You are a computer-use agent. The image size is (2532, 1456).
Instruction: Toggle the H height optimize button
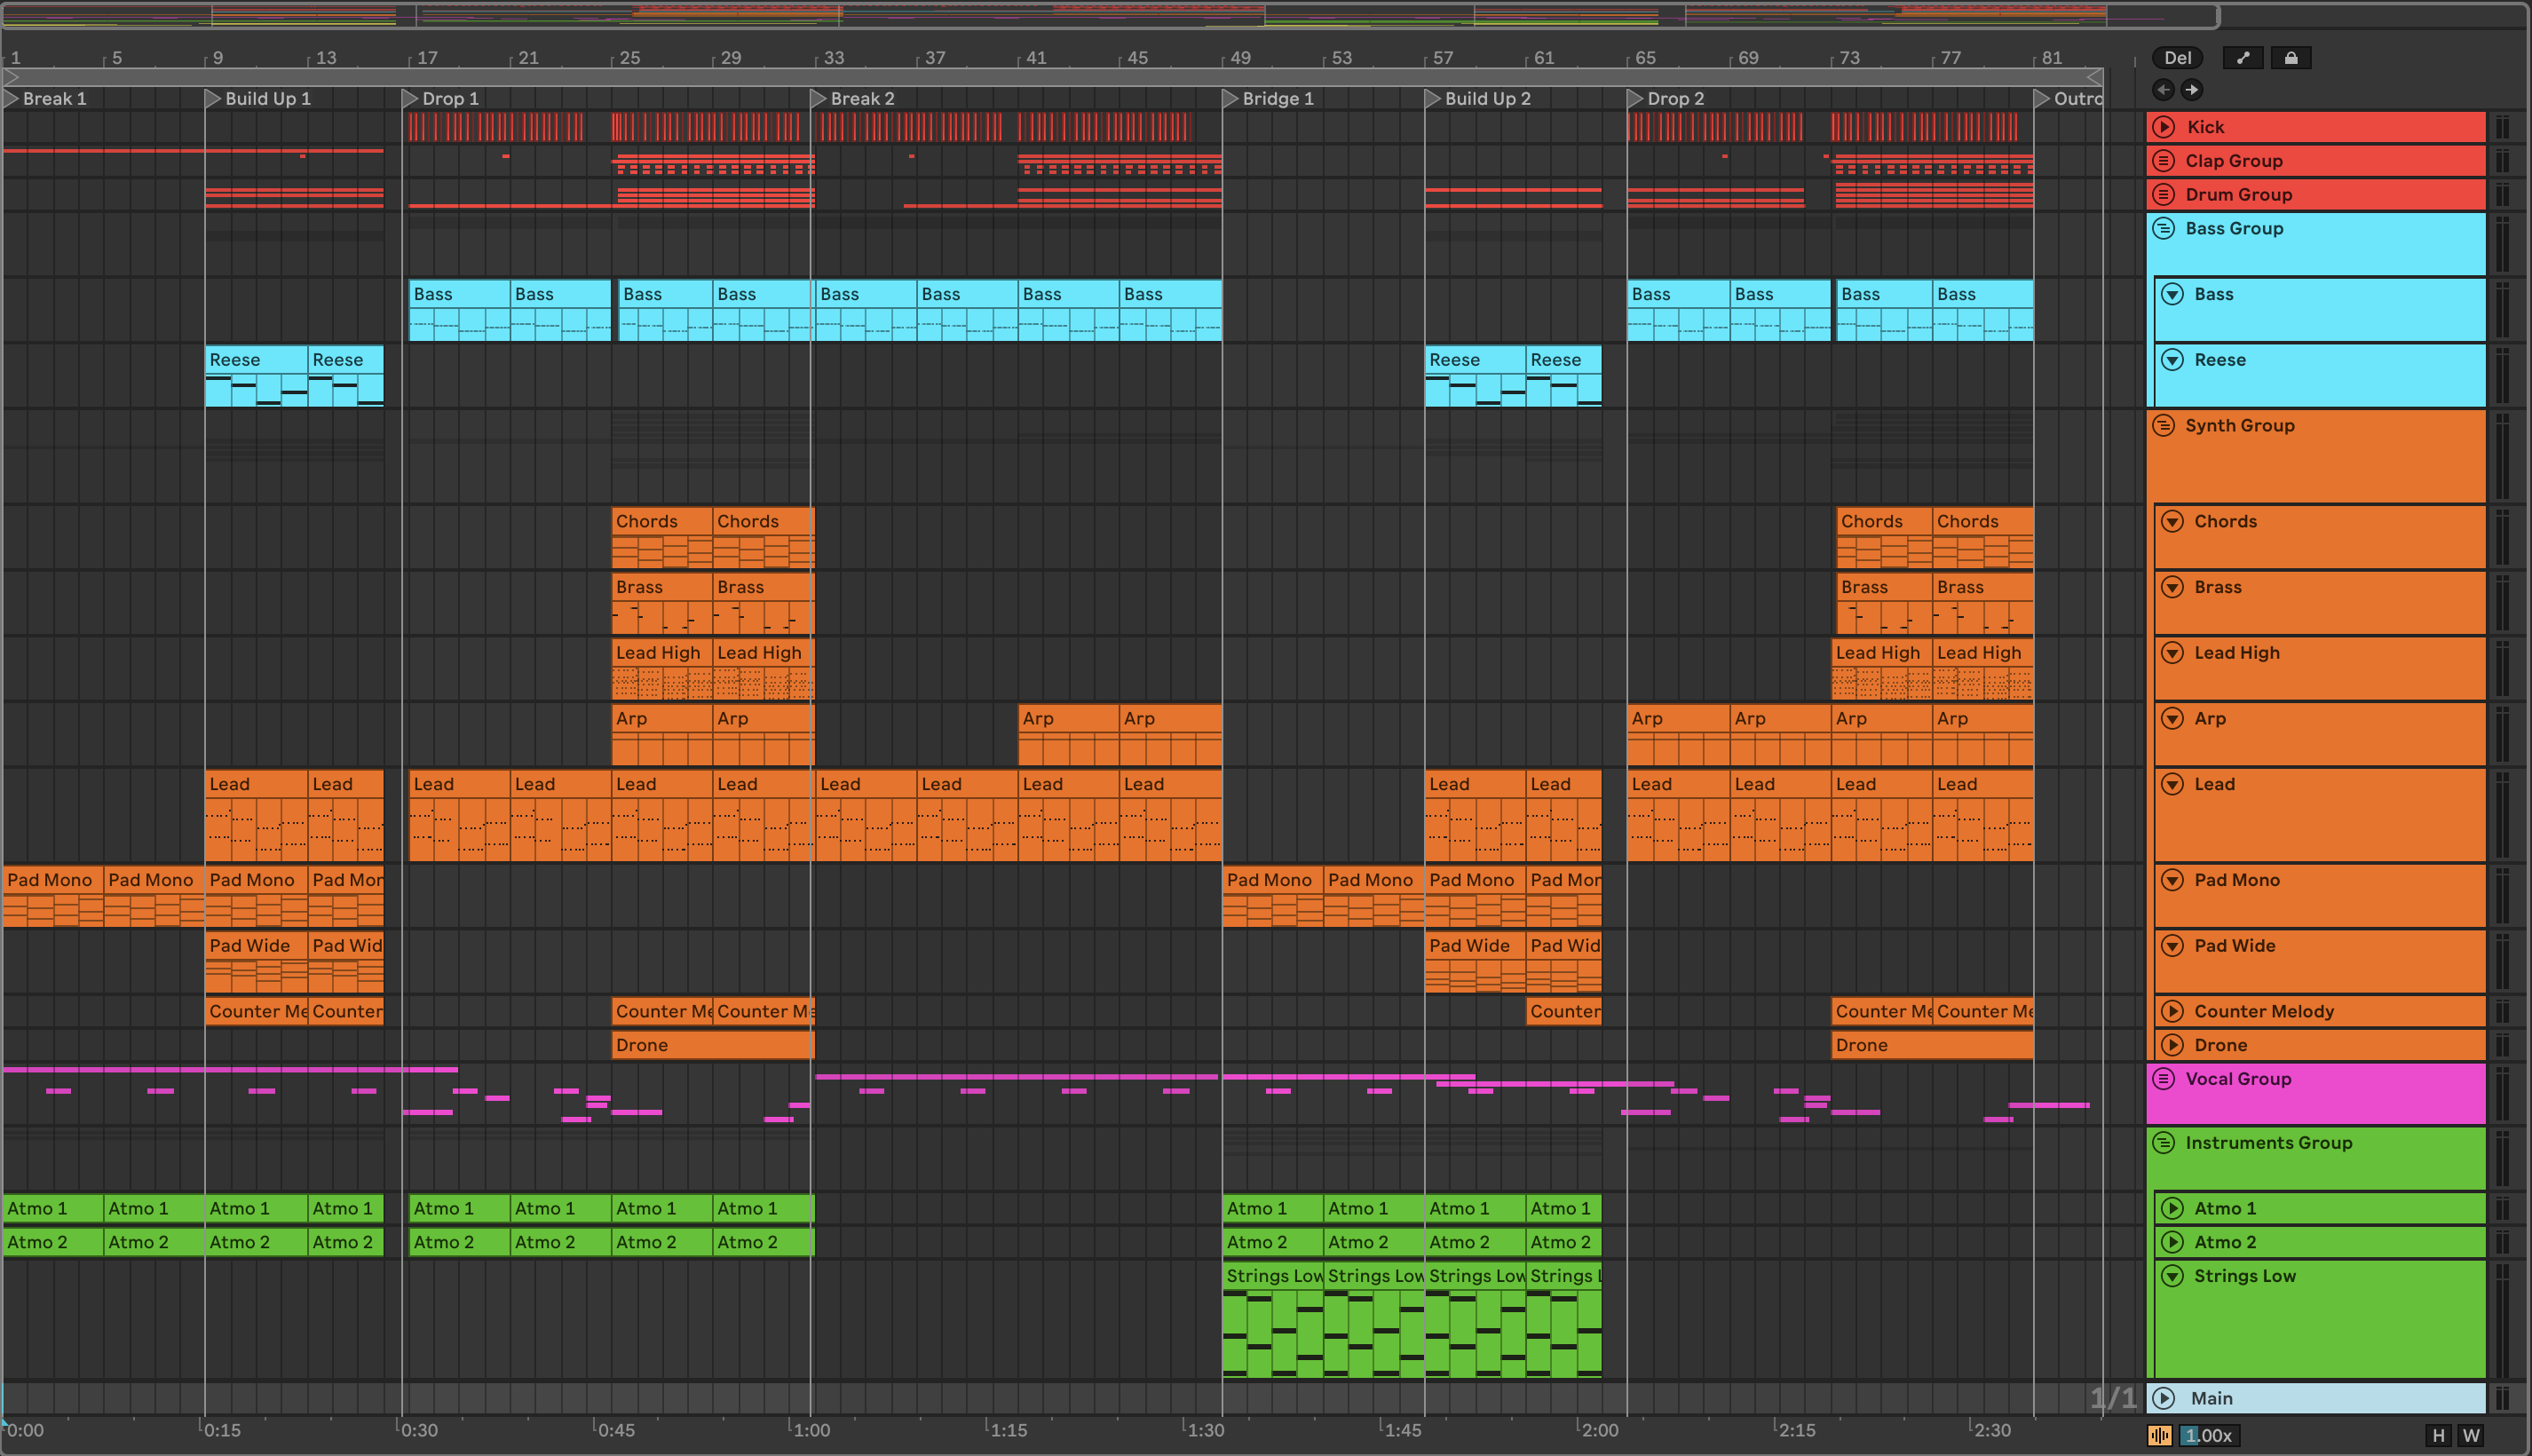[x=2438, y=1436]
